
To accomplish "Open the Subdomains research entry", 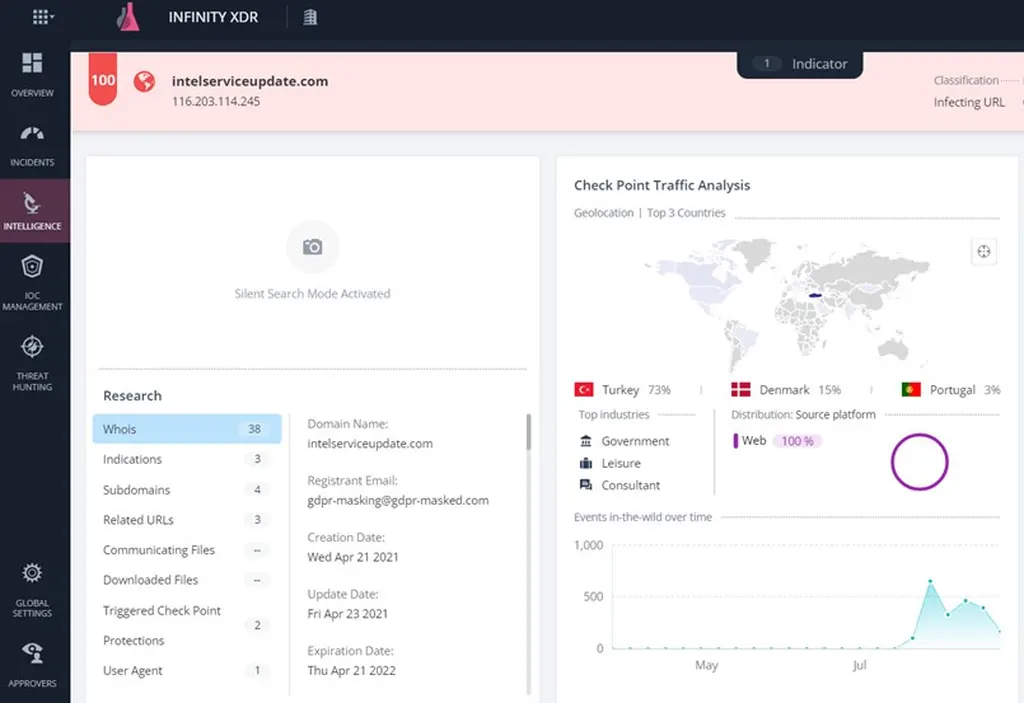I will (187, 489).
